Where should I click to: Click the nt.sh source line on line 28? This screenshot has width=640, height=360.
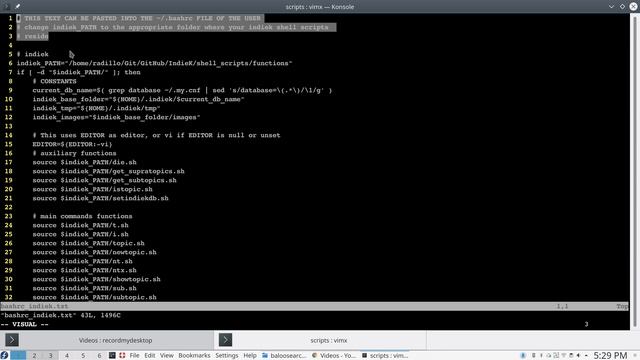pyautogui.click(x=82, y=261)
